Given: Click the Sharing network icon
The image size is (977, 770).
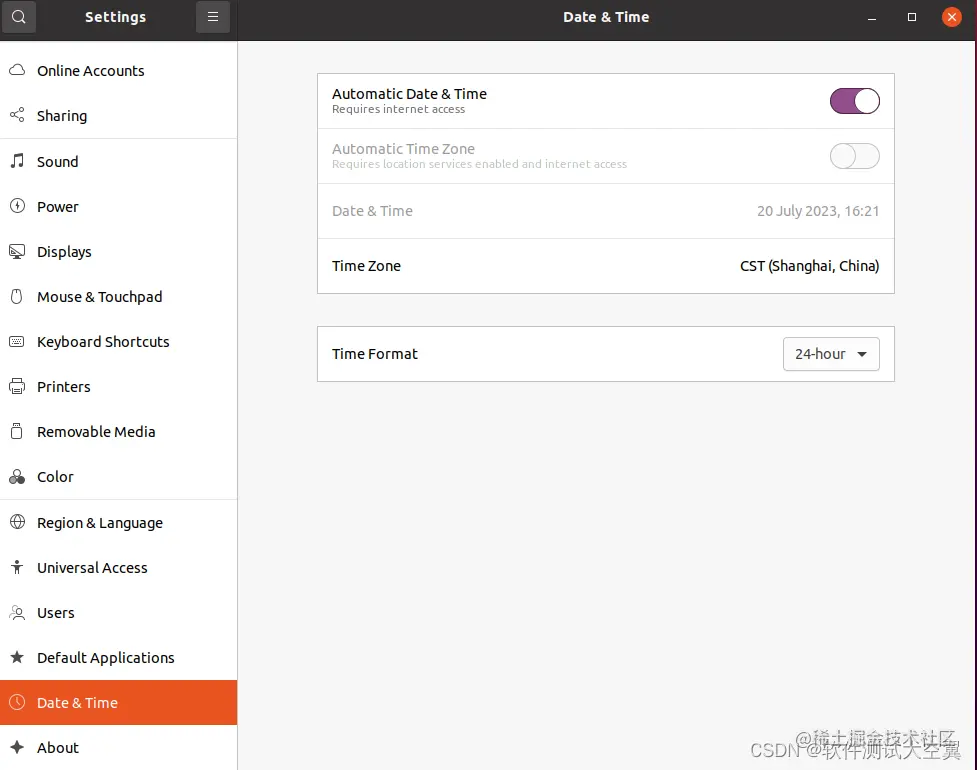Looking at the screenshot, I should click(17, 115).
